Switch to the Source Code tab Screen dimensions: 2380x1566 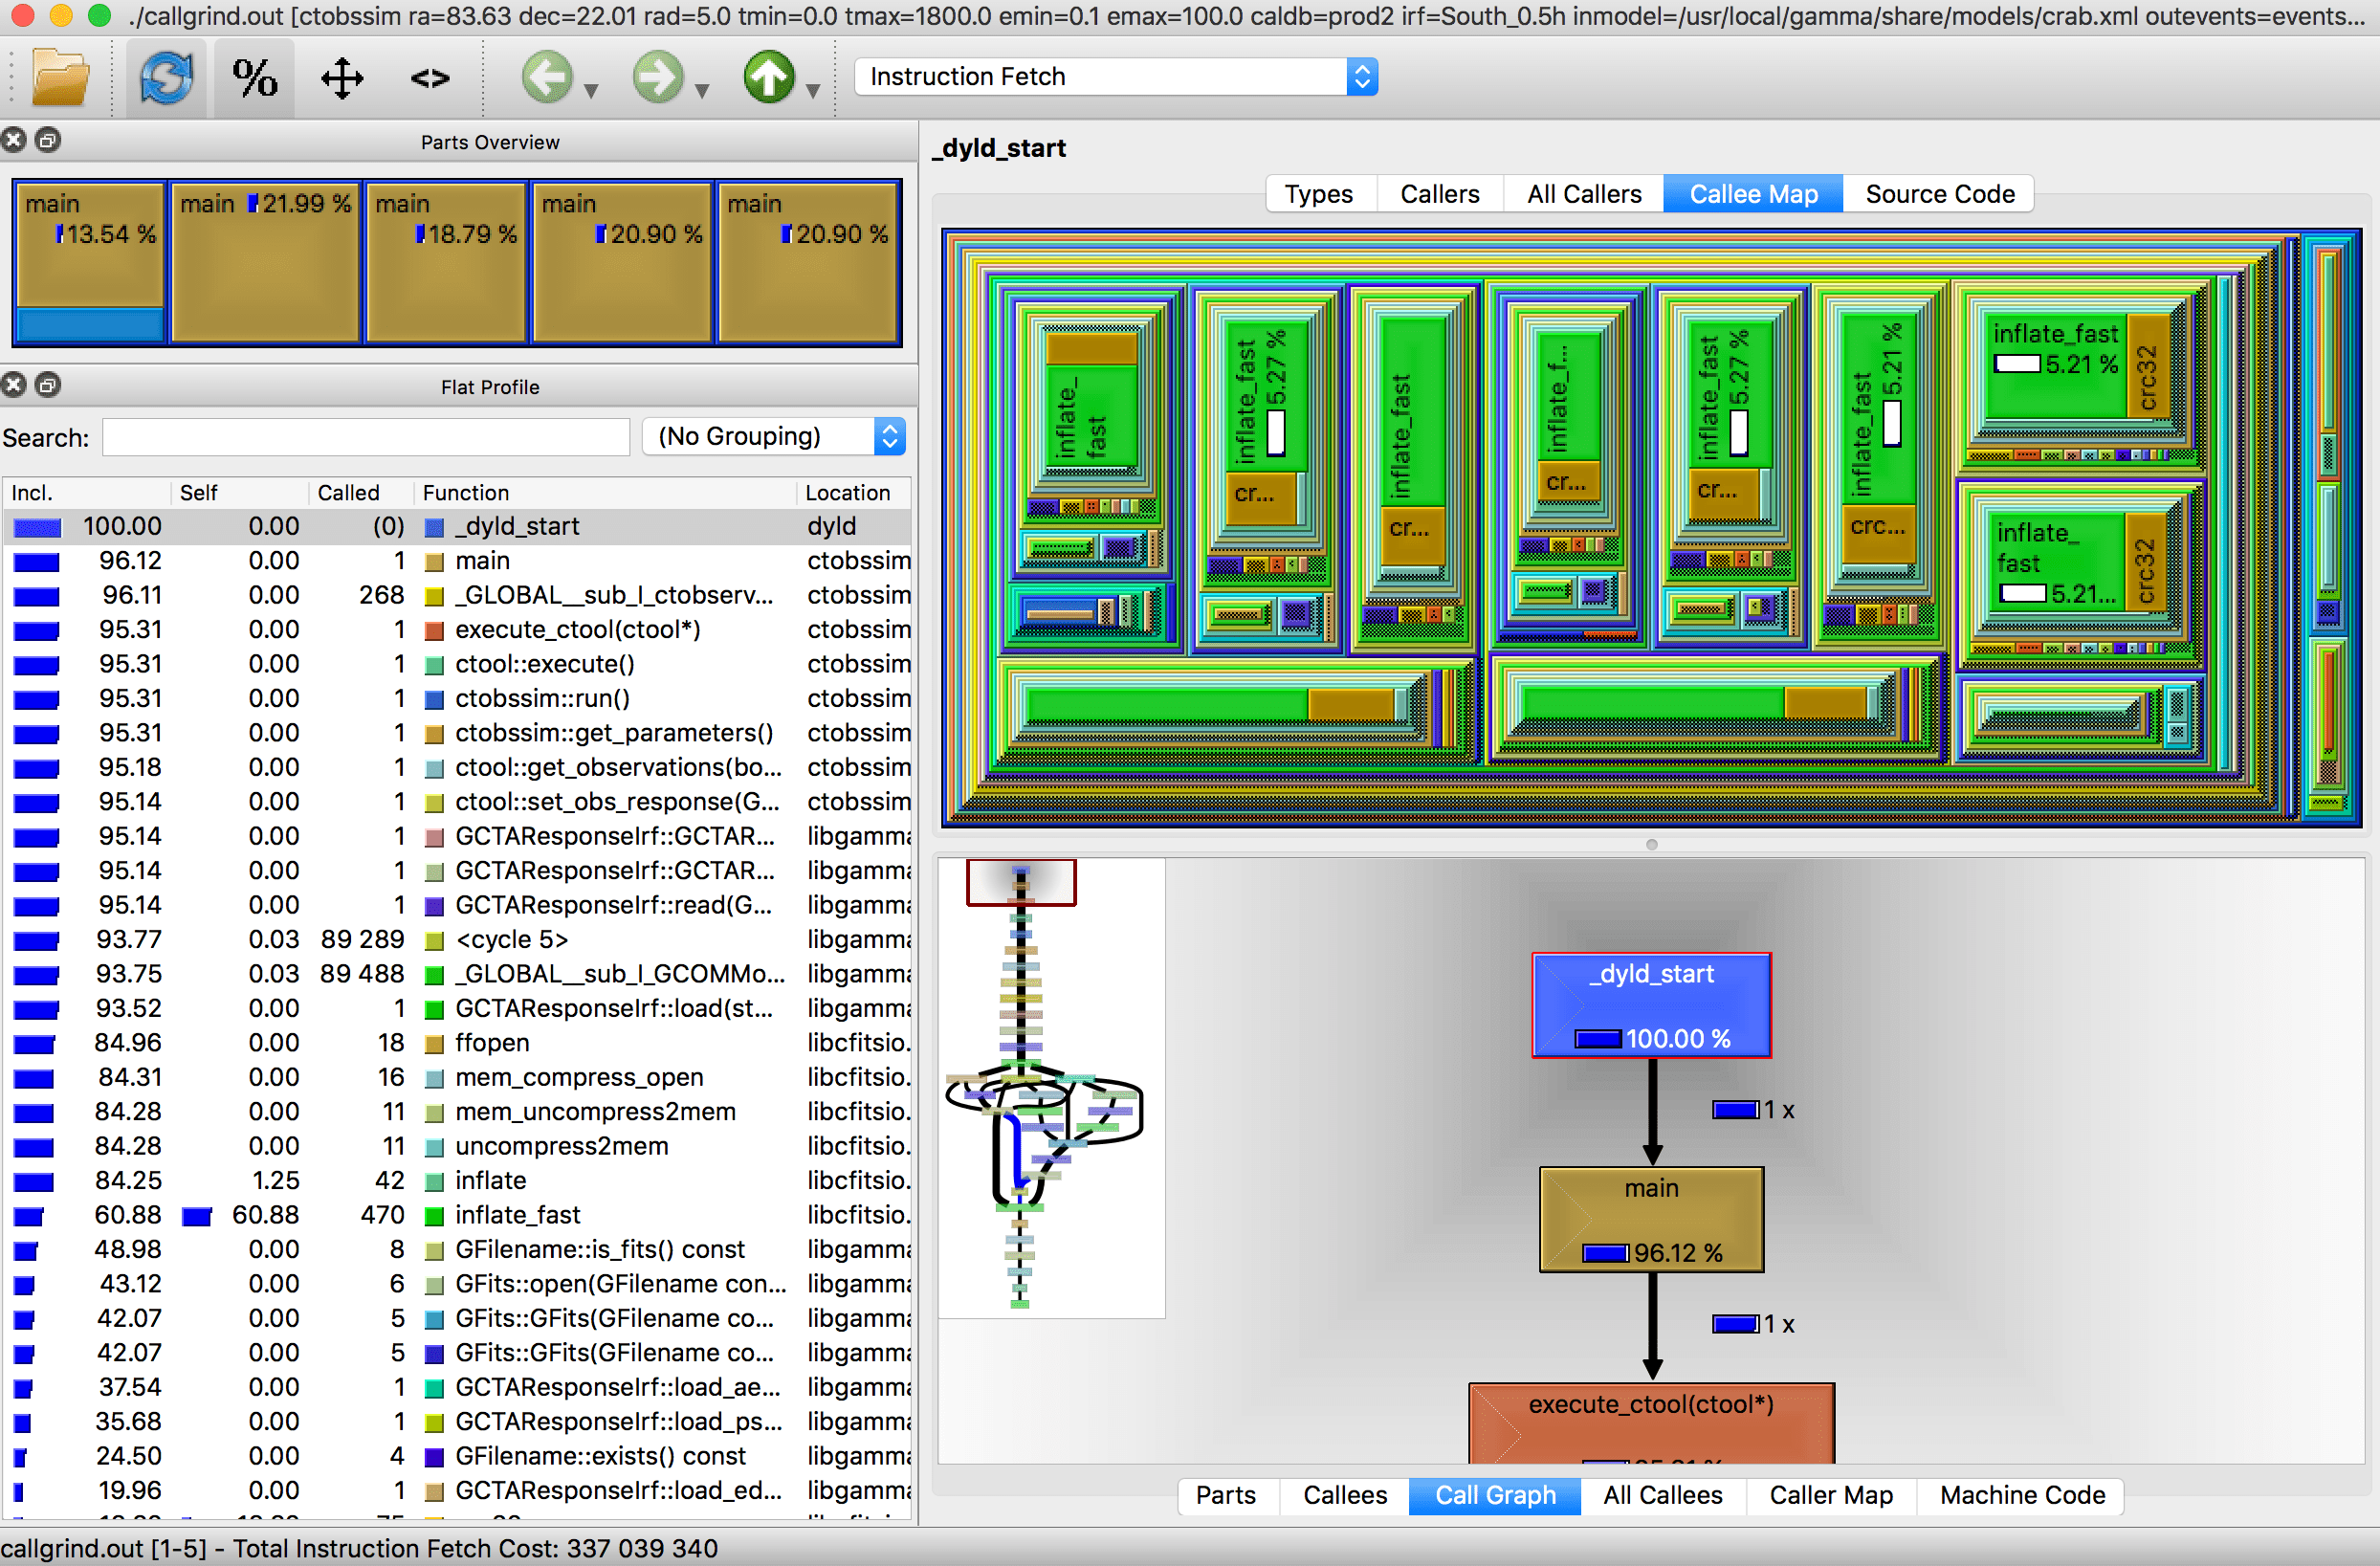click(1939, 194)
